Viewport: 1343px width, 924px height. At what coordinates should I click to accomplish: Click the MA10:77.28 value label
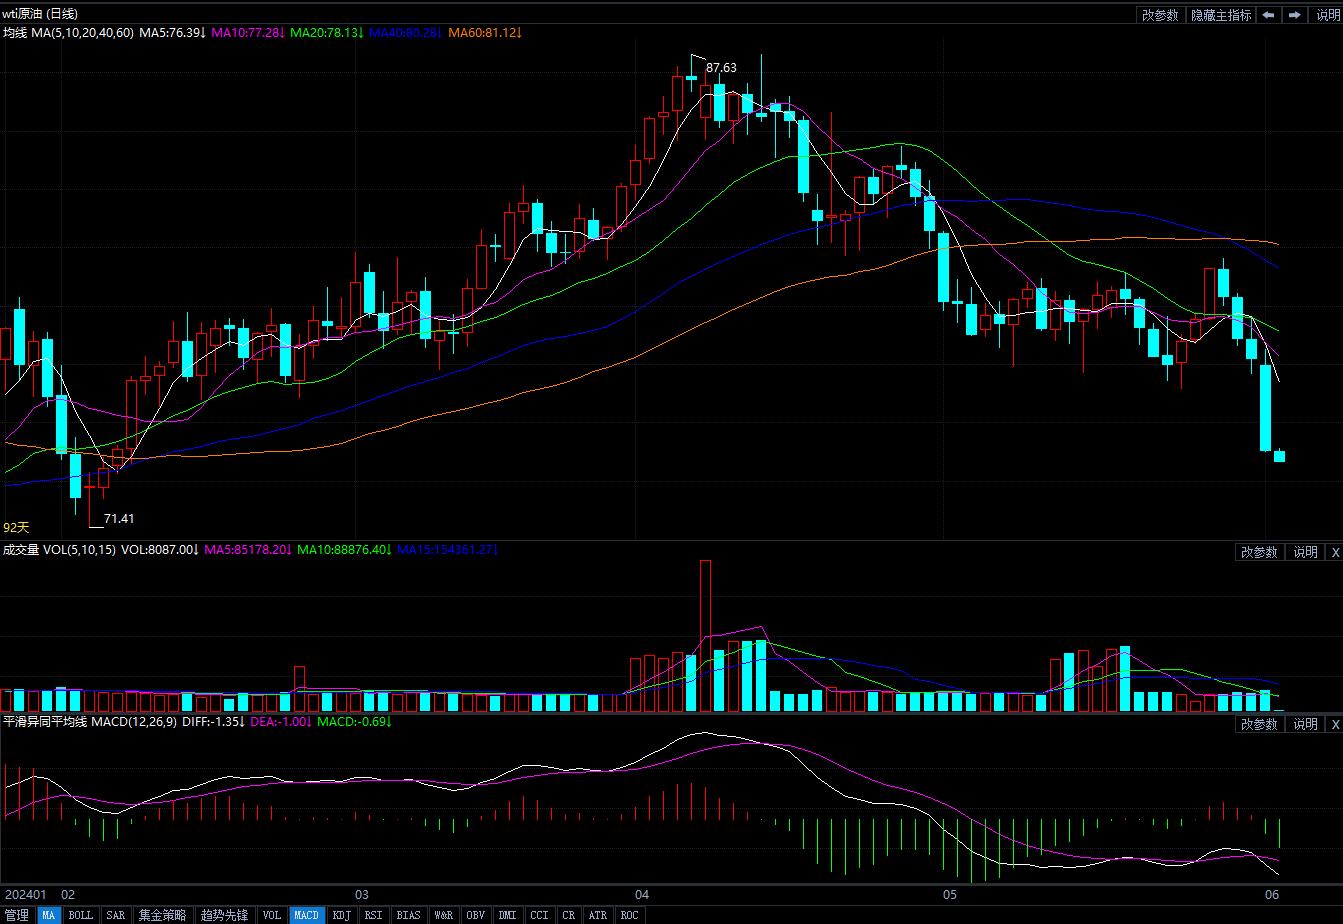(248, 33)
